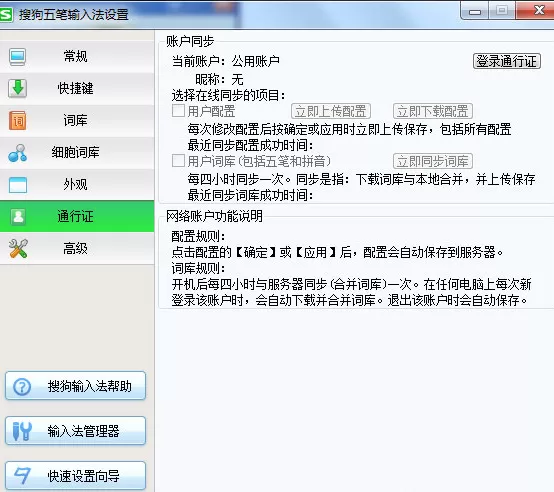
Task: Switch to the 快捷键 tab
Action: pyautogui.click(x=77, y=88)
